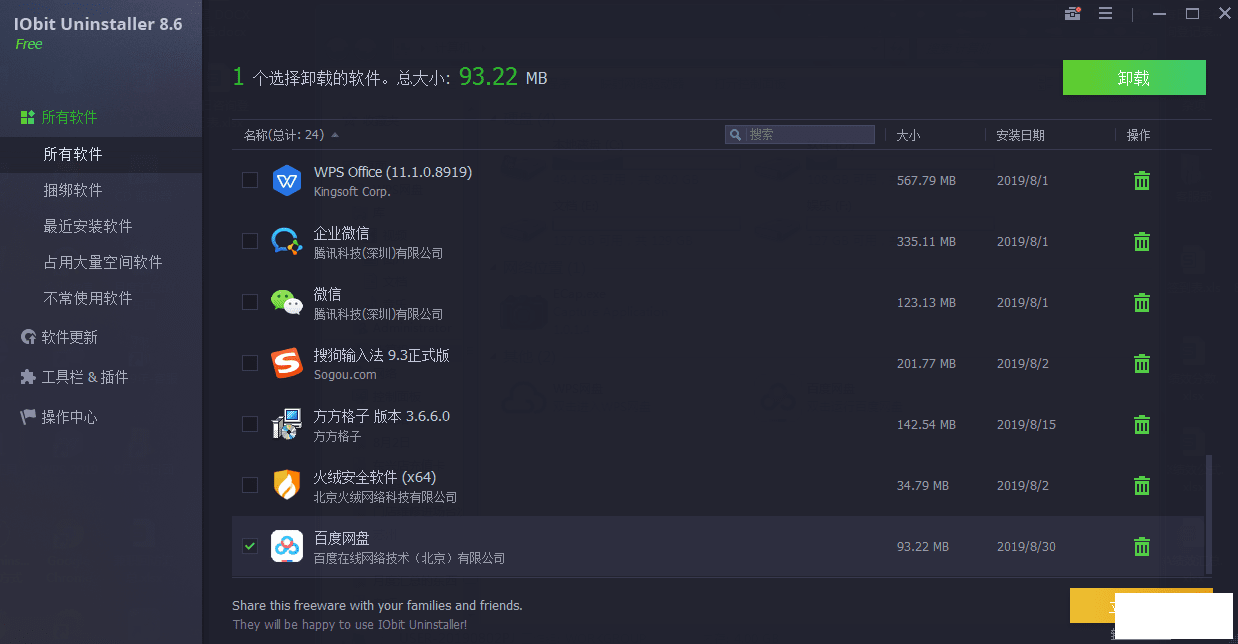Click the trash icon for 企业微信
This screenshot has height=644, width=1238.
pyautogui.click(x=1142, y=242)
